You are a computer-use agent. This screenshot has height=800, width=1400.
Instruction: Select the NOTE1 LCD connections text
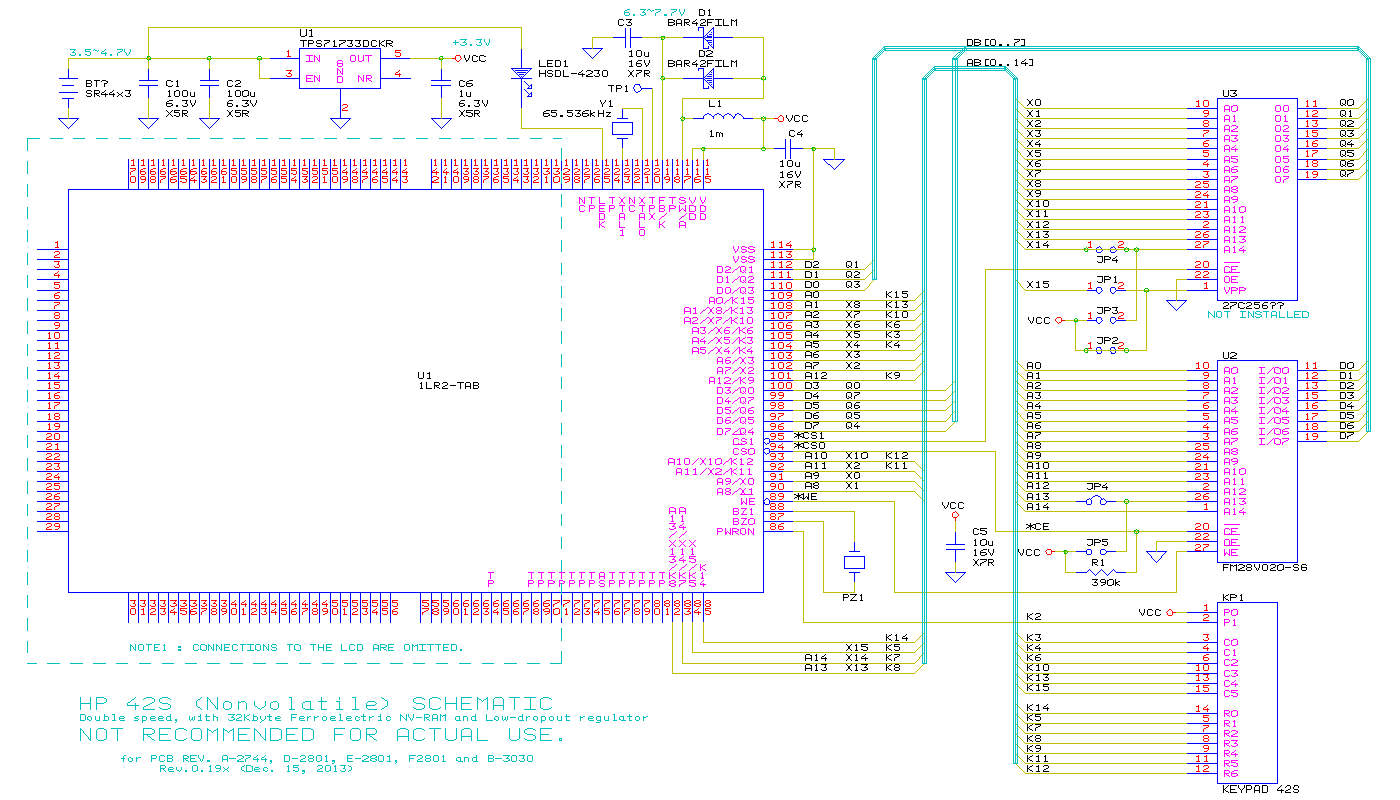click(296, 647)
